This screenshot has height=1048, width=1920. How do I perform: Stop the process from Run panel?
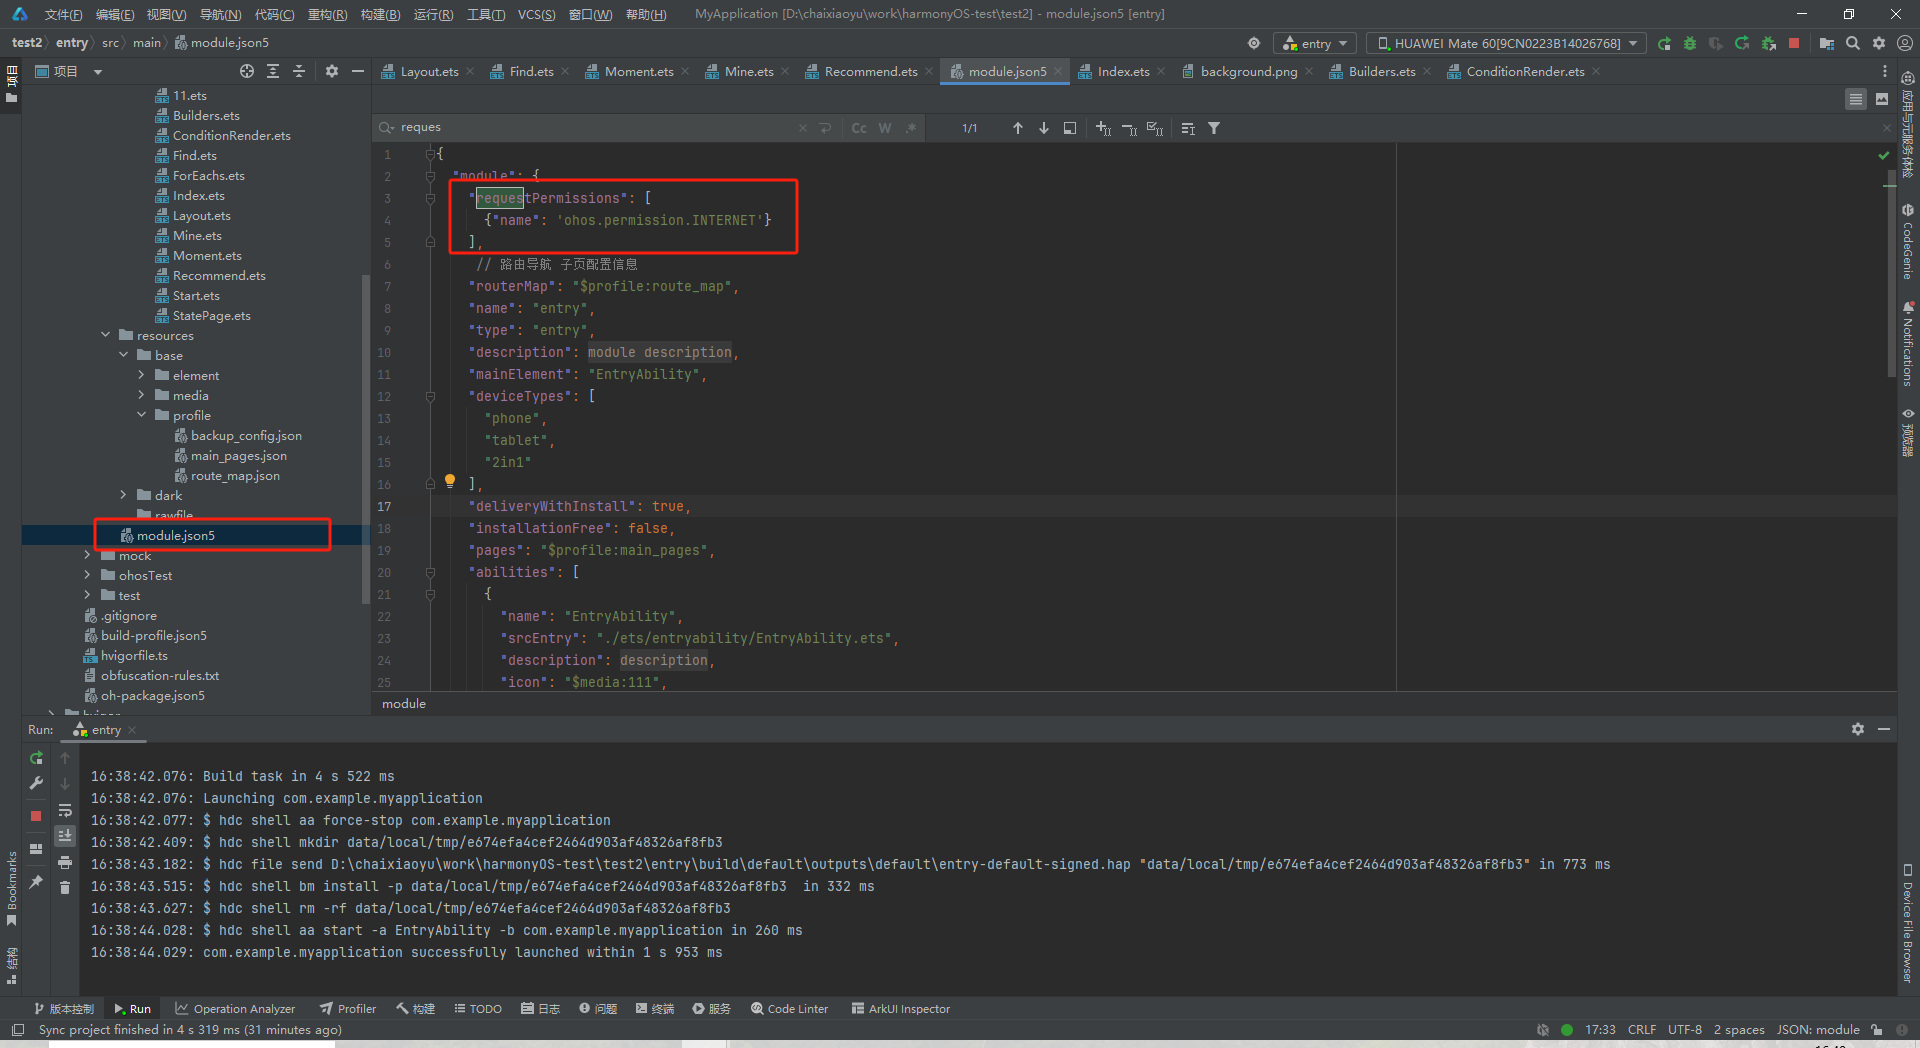[x=36, y=816]
